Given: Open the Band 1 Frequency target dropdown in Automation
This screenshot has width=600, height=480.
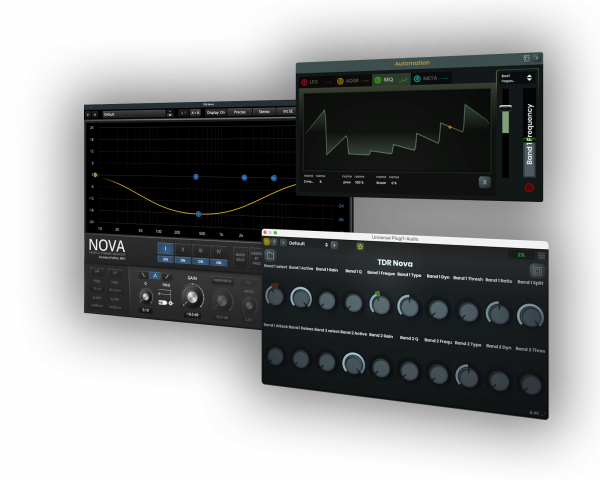Looking at the screenshot, I should [517, 78].
